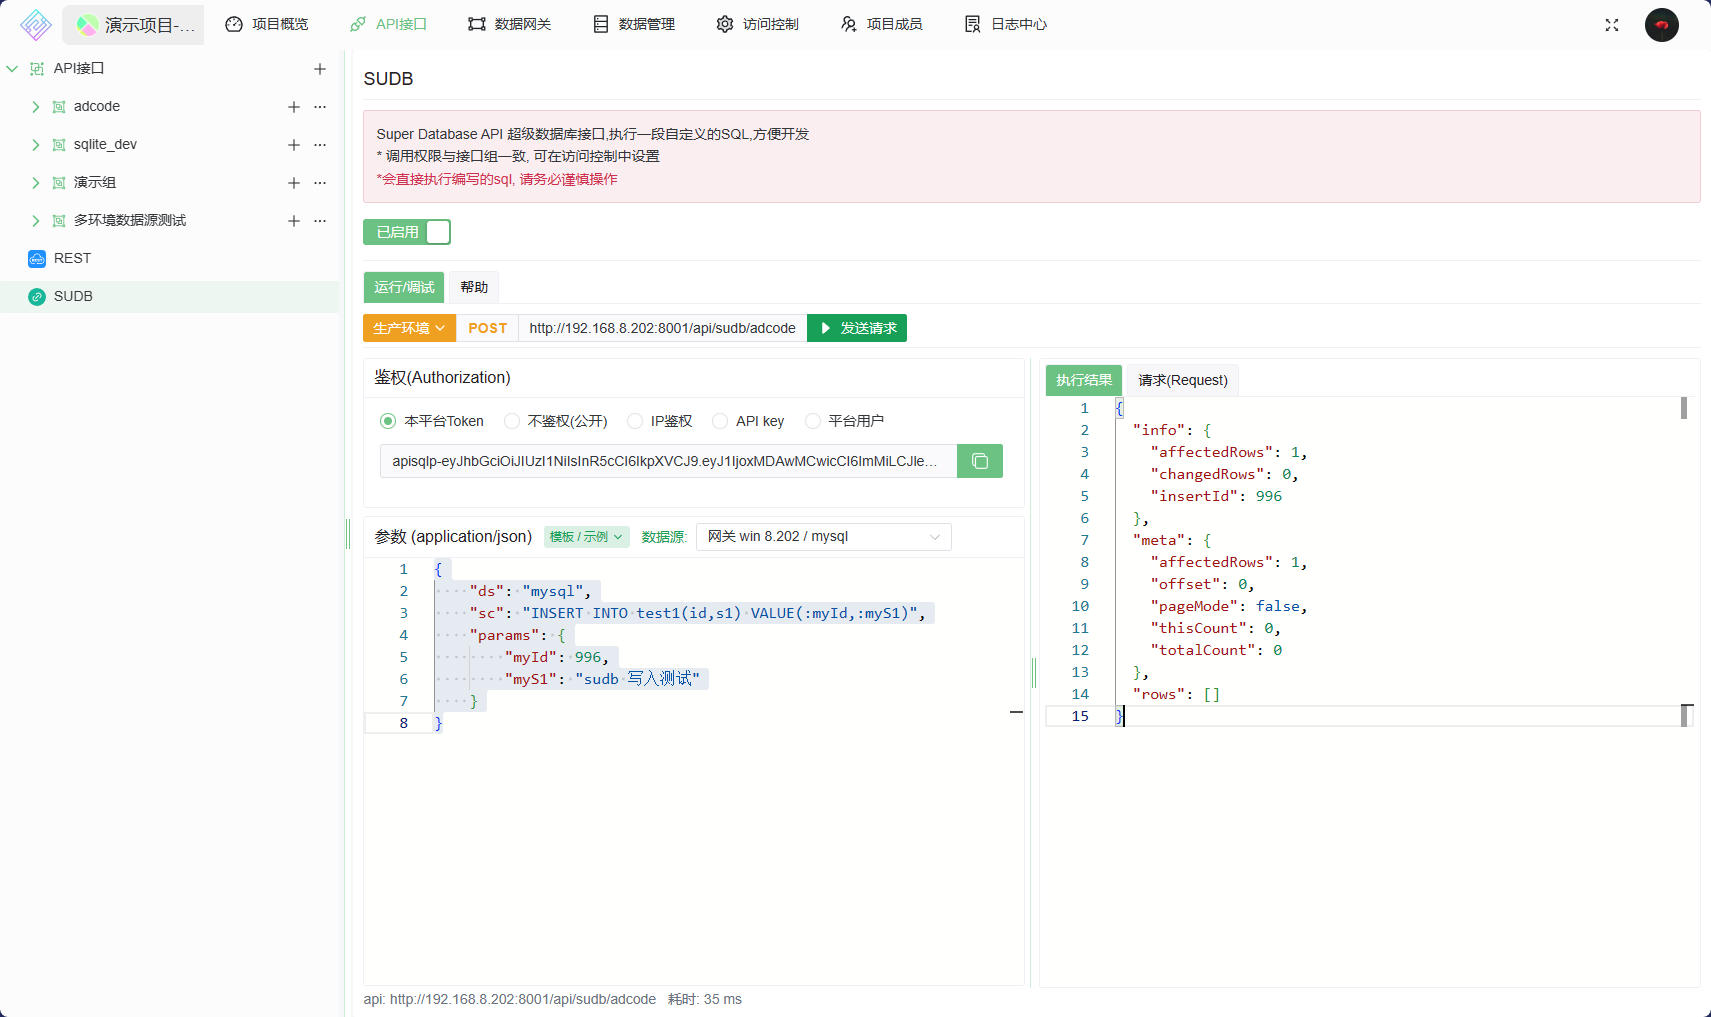The height and width of the screenshot is (1017, 1711).
Task: Select the API key authorization radio
Action: (720, 421)
